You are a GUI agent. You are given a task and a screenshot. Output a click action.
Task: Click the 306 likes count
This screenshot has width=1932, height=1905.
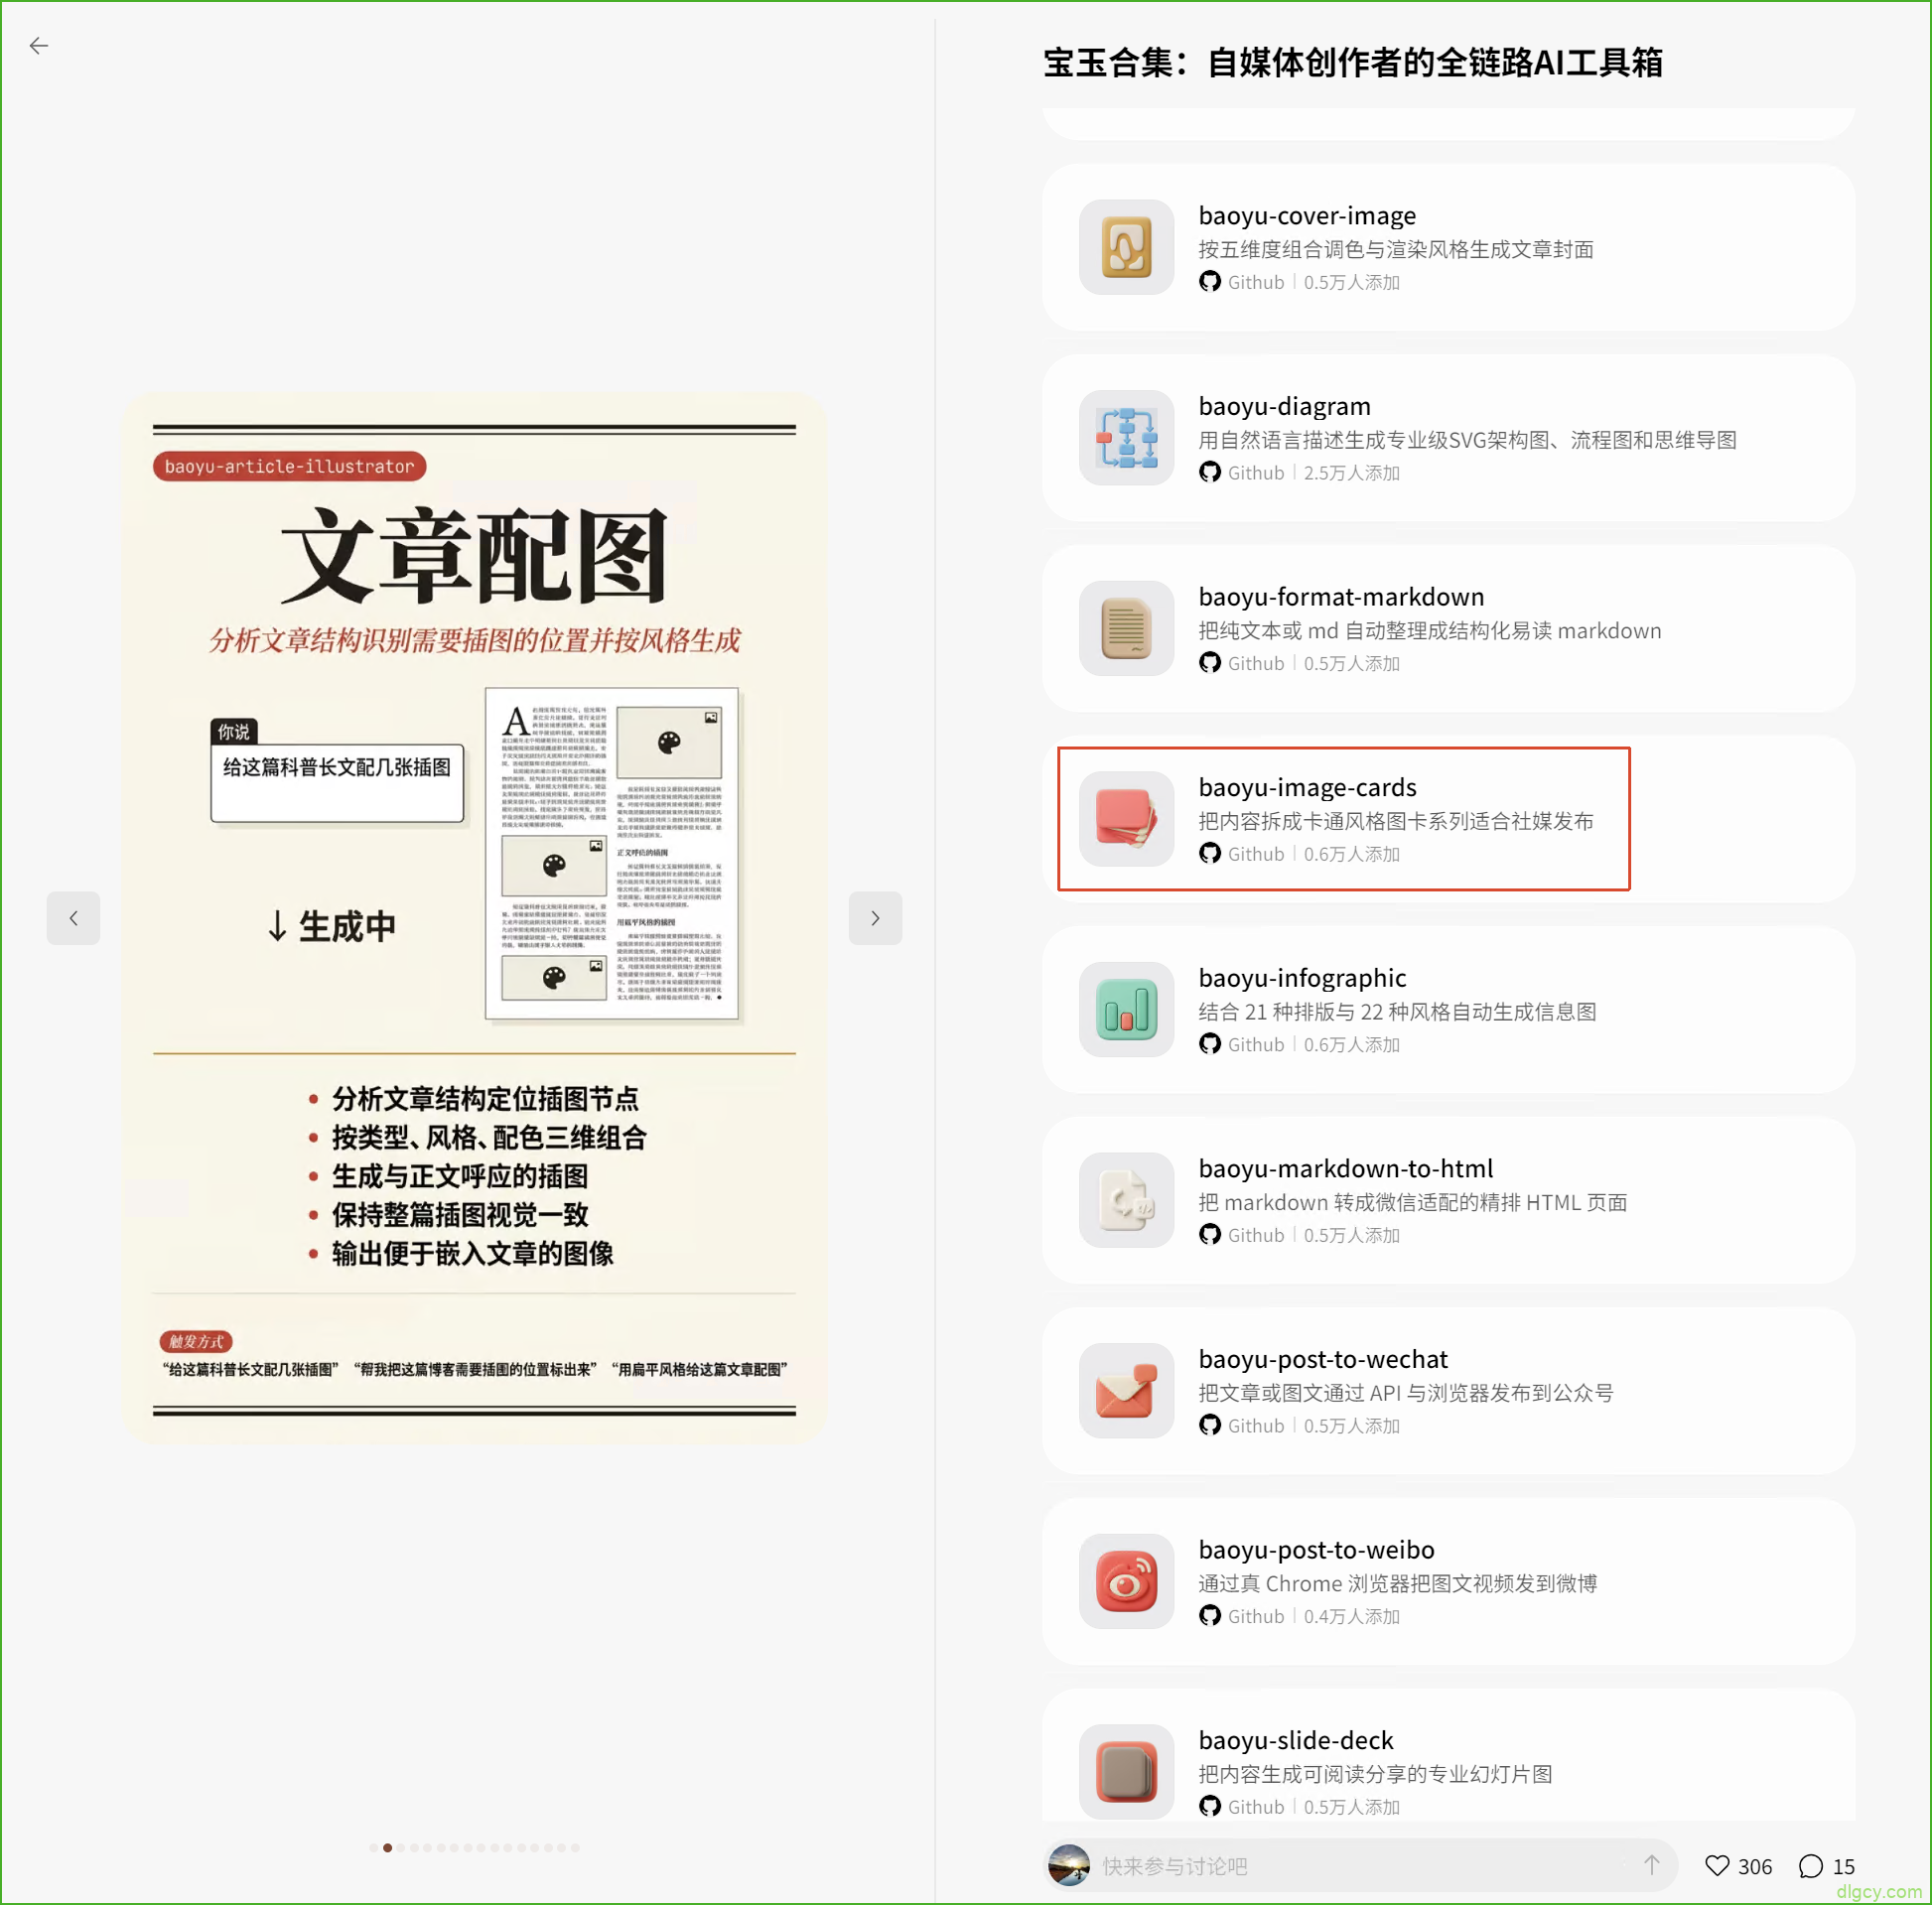pyautogui.click(x=1754, y=1867)
